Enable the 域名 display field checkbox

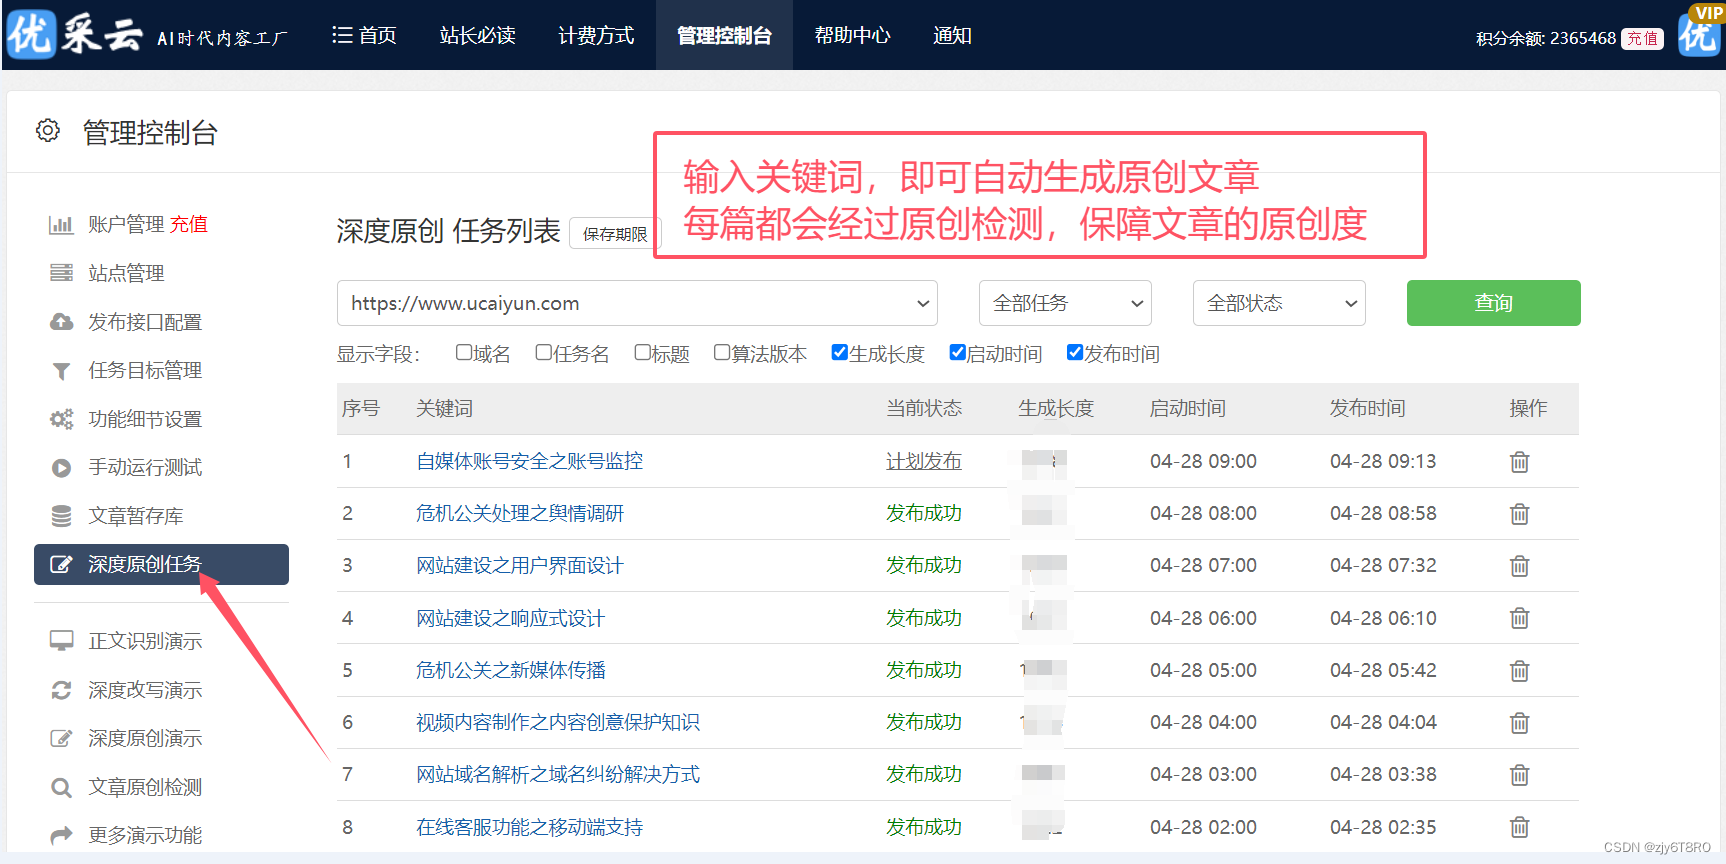click(463, 352)
